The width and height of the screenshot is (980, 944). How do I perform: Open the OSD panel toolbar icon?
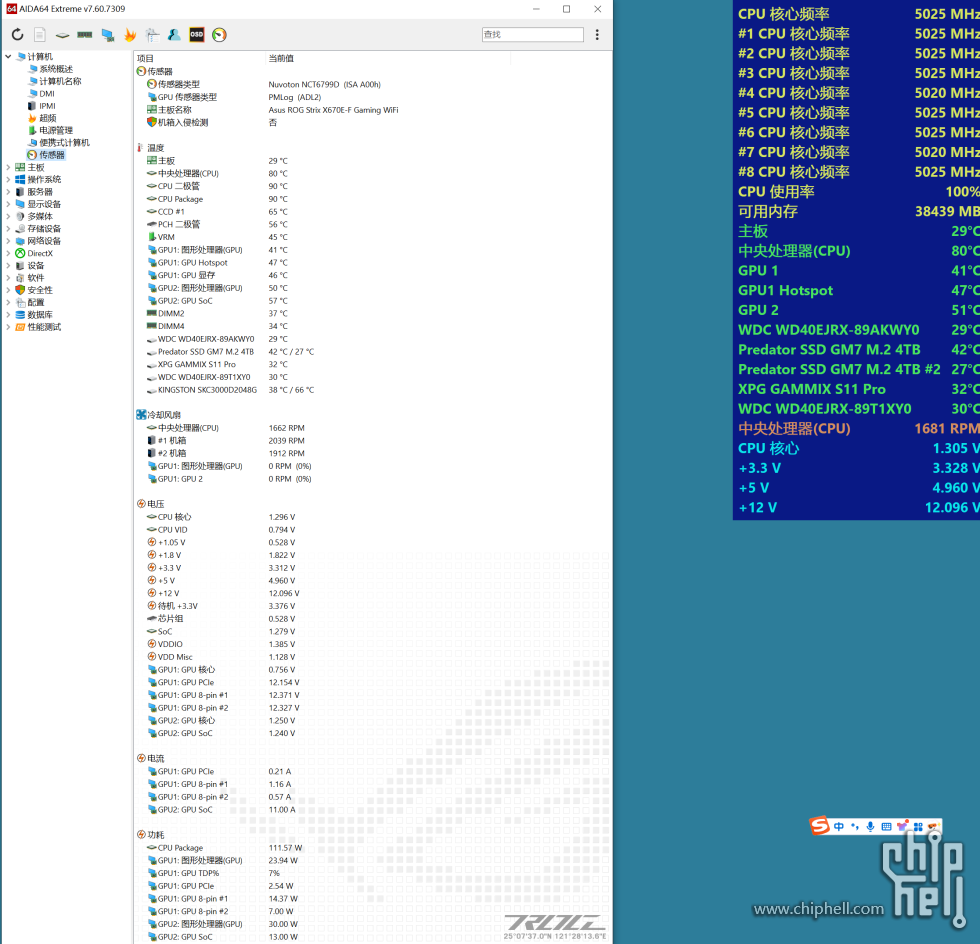click(197, 35)
